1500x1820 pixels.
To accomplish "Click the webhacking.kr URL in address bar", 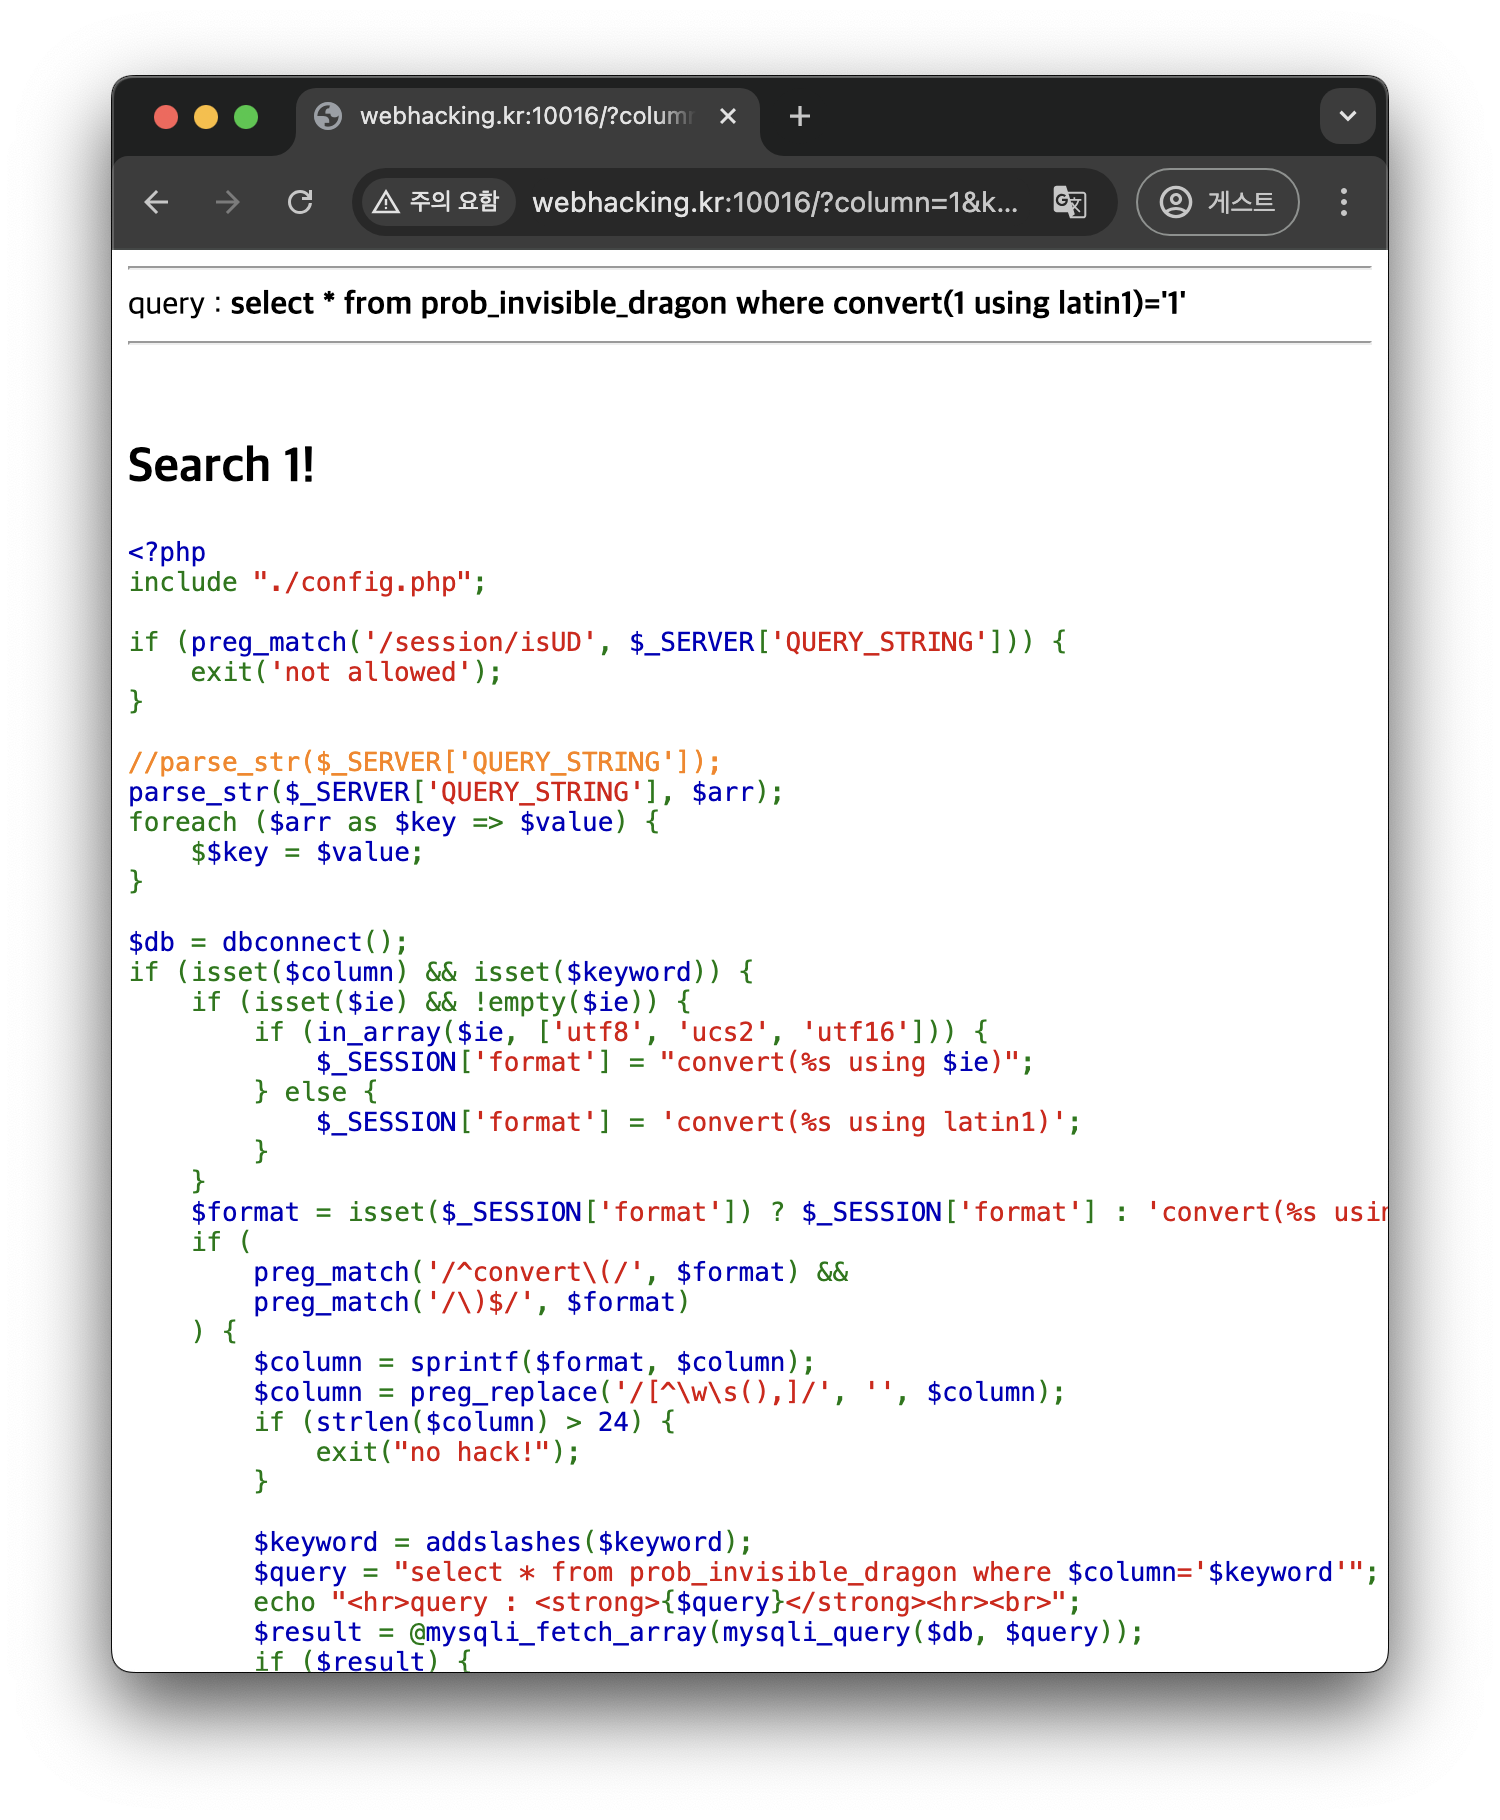I will (x=775, y=203).
